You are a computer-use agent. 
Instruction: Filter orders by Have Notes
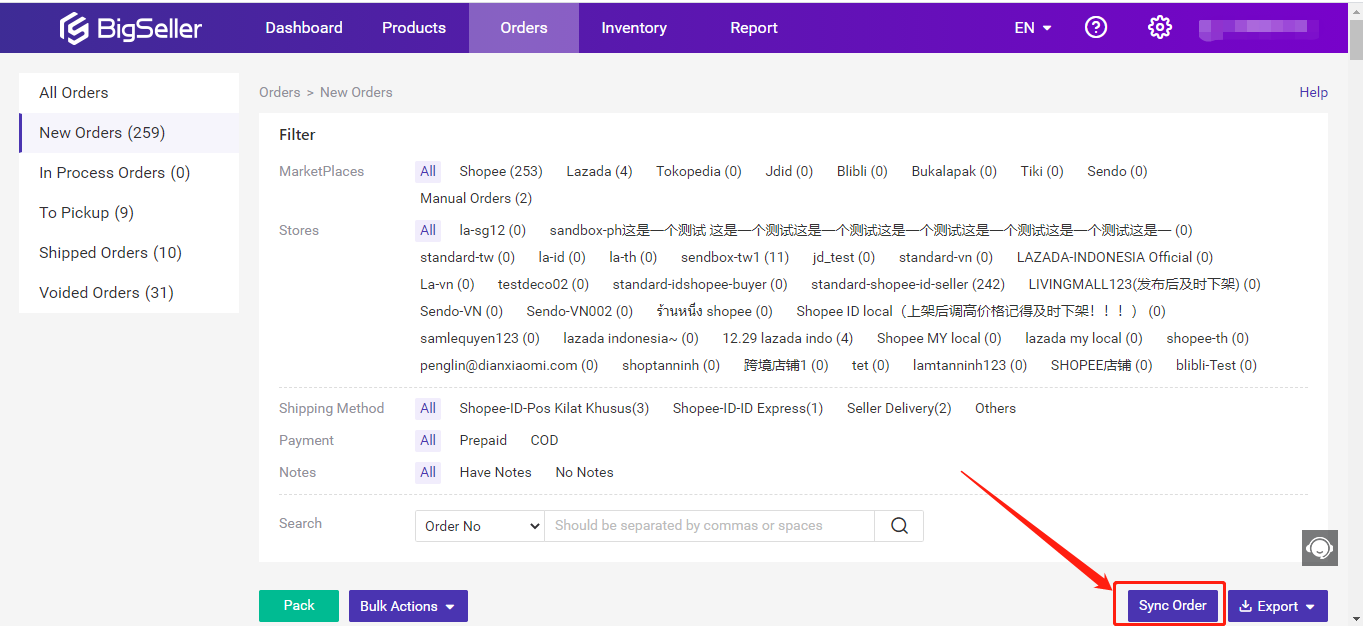[x=495, y=473]
